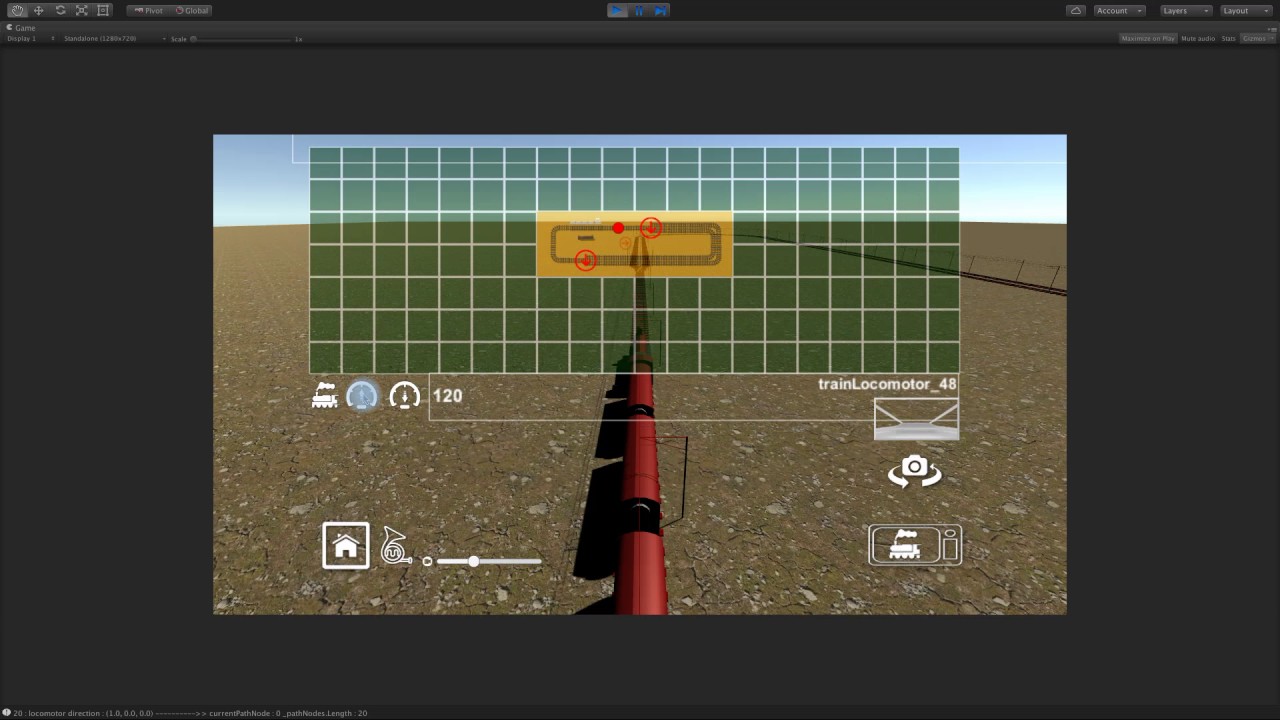Toggle Maximize on Play
The width and height of the screenshot is (1280, 720).
coord(1147,38)
